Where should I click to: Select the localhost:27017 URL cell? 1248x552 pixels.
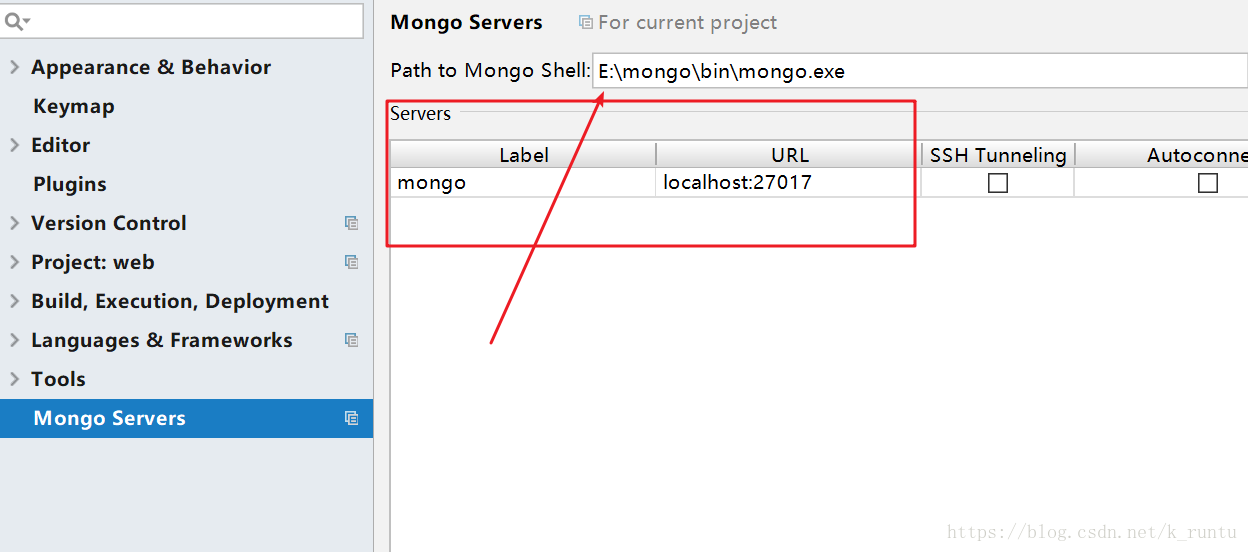click(x=789, y=182)
